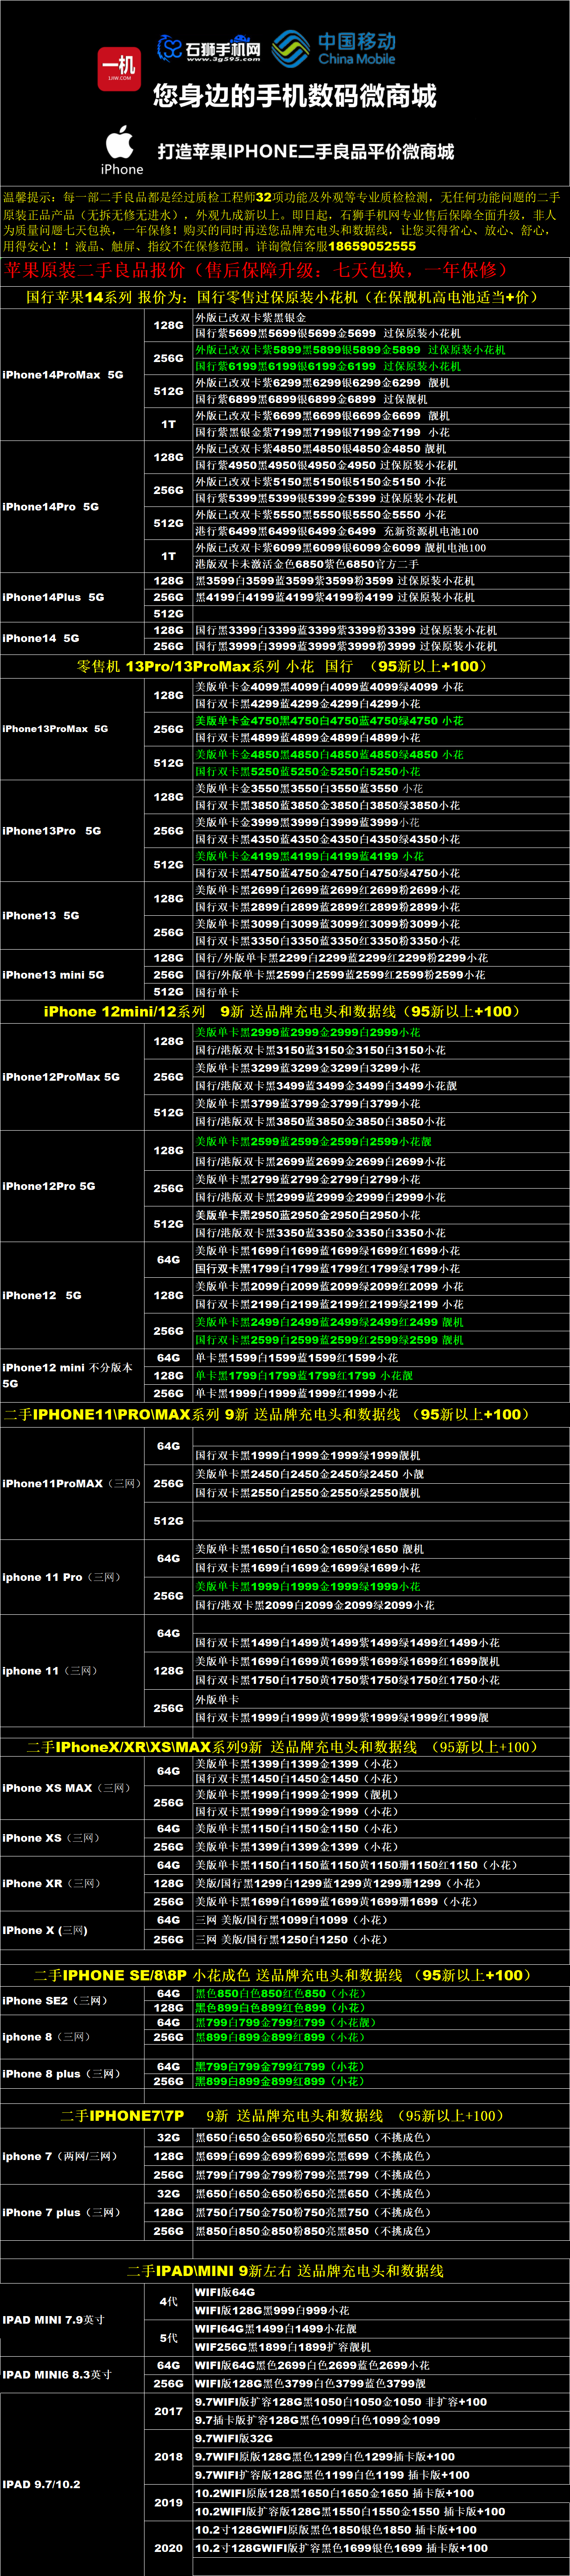Select the Iphone 7（两网/三网）label
Image resolution: width=570 pixels, height=2576 pixels.
60,2156
